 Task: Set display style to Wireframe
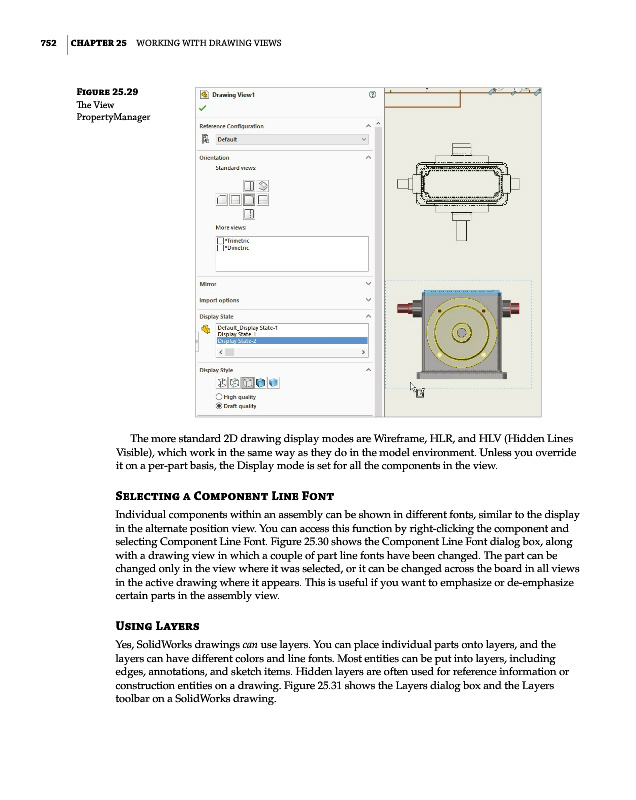[222, 382]
